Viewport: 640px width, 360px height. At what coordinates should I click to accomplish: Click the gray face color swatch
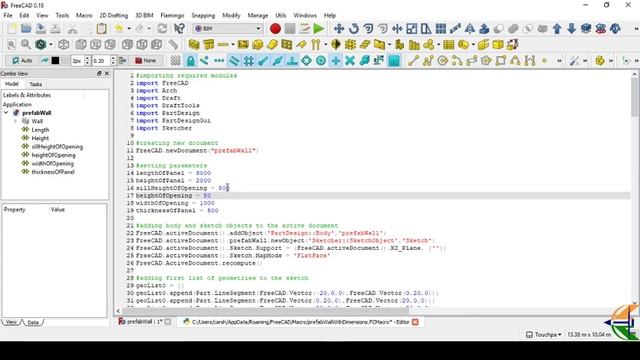[65, 60]
